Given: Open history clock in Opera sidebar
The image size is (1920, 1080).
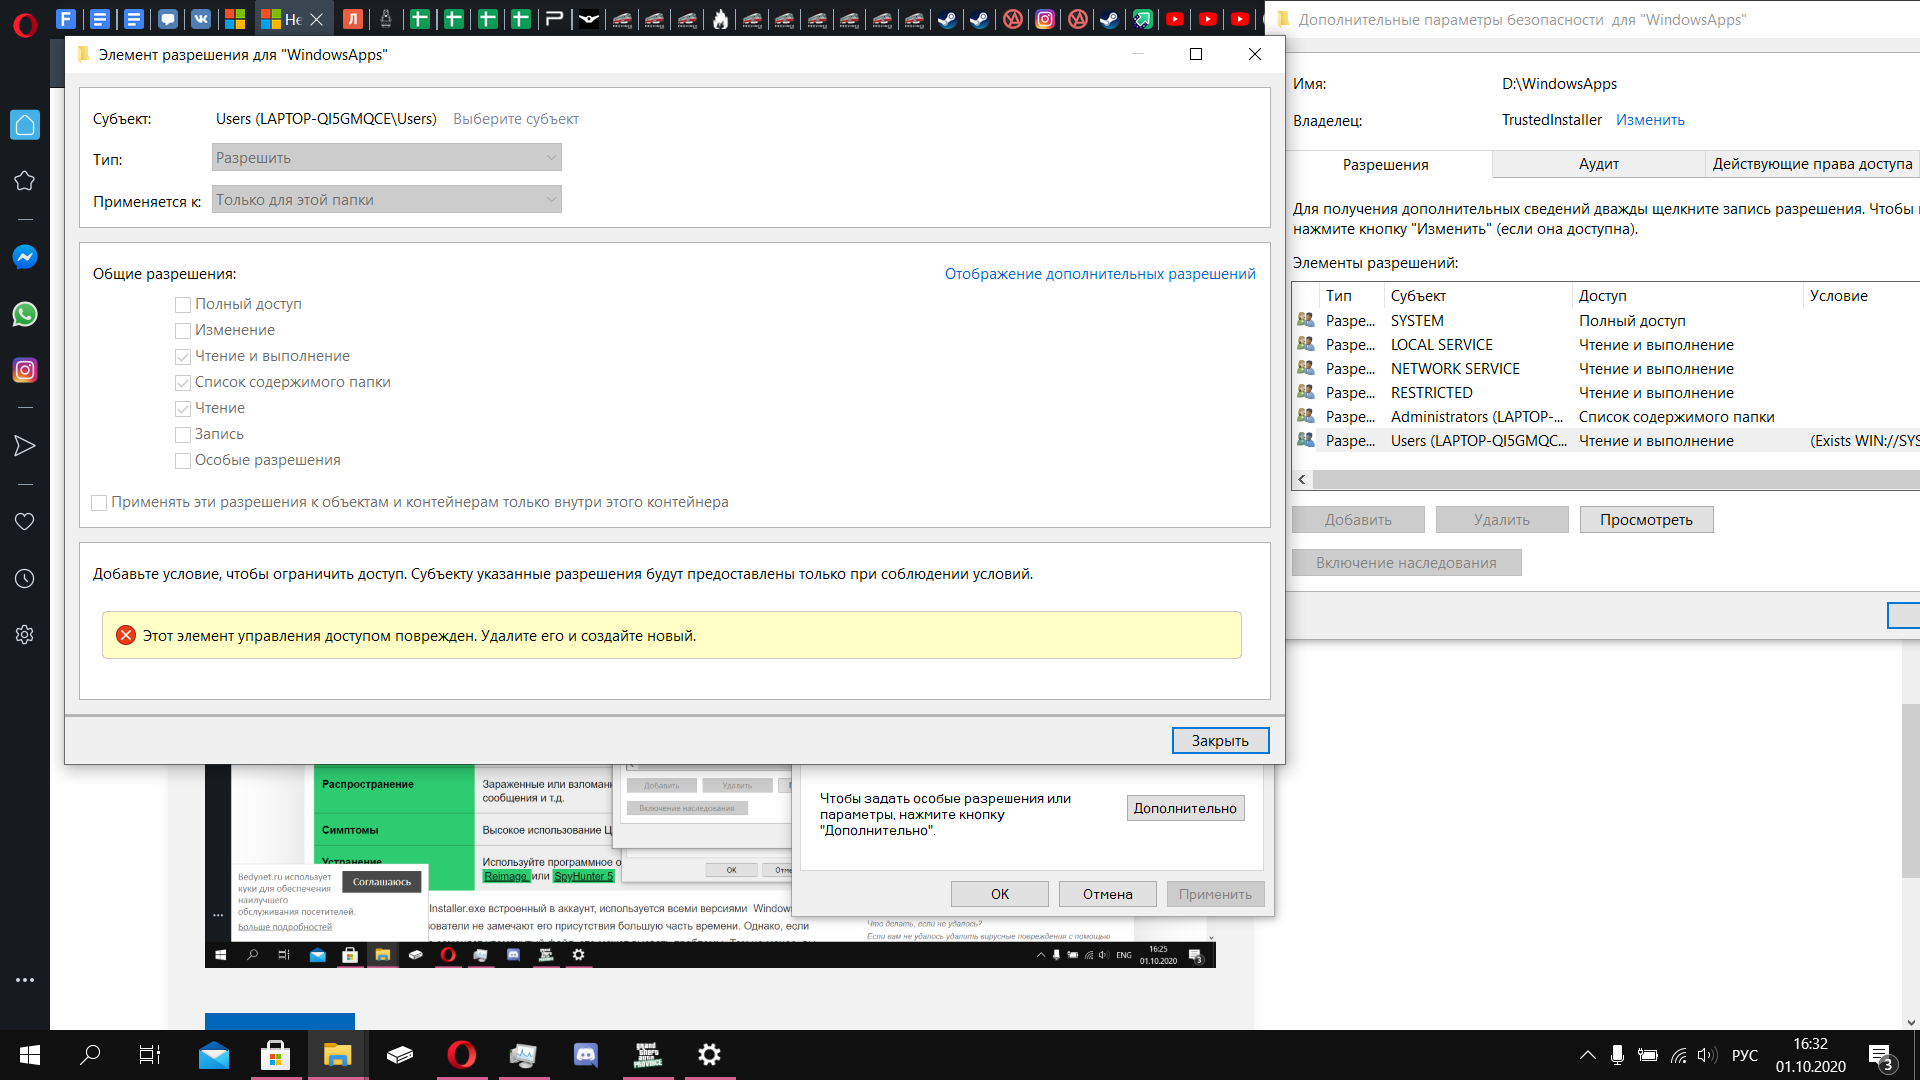Looking at the screenshot, I should (x=25, y=578).
